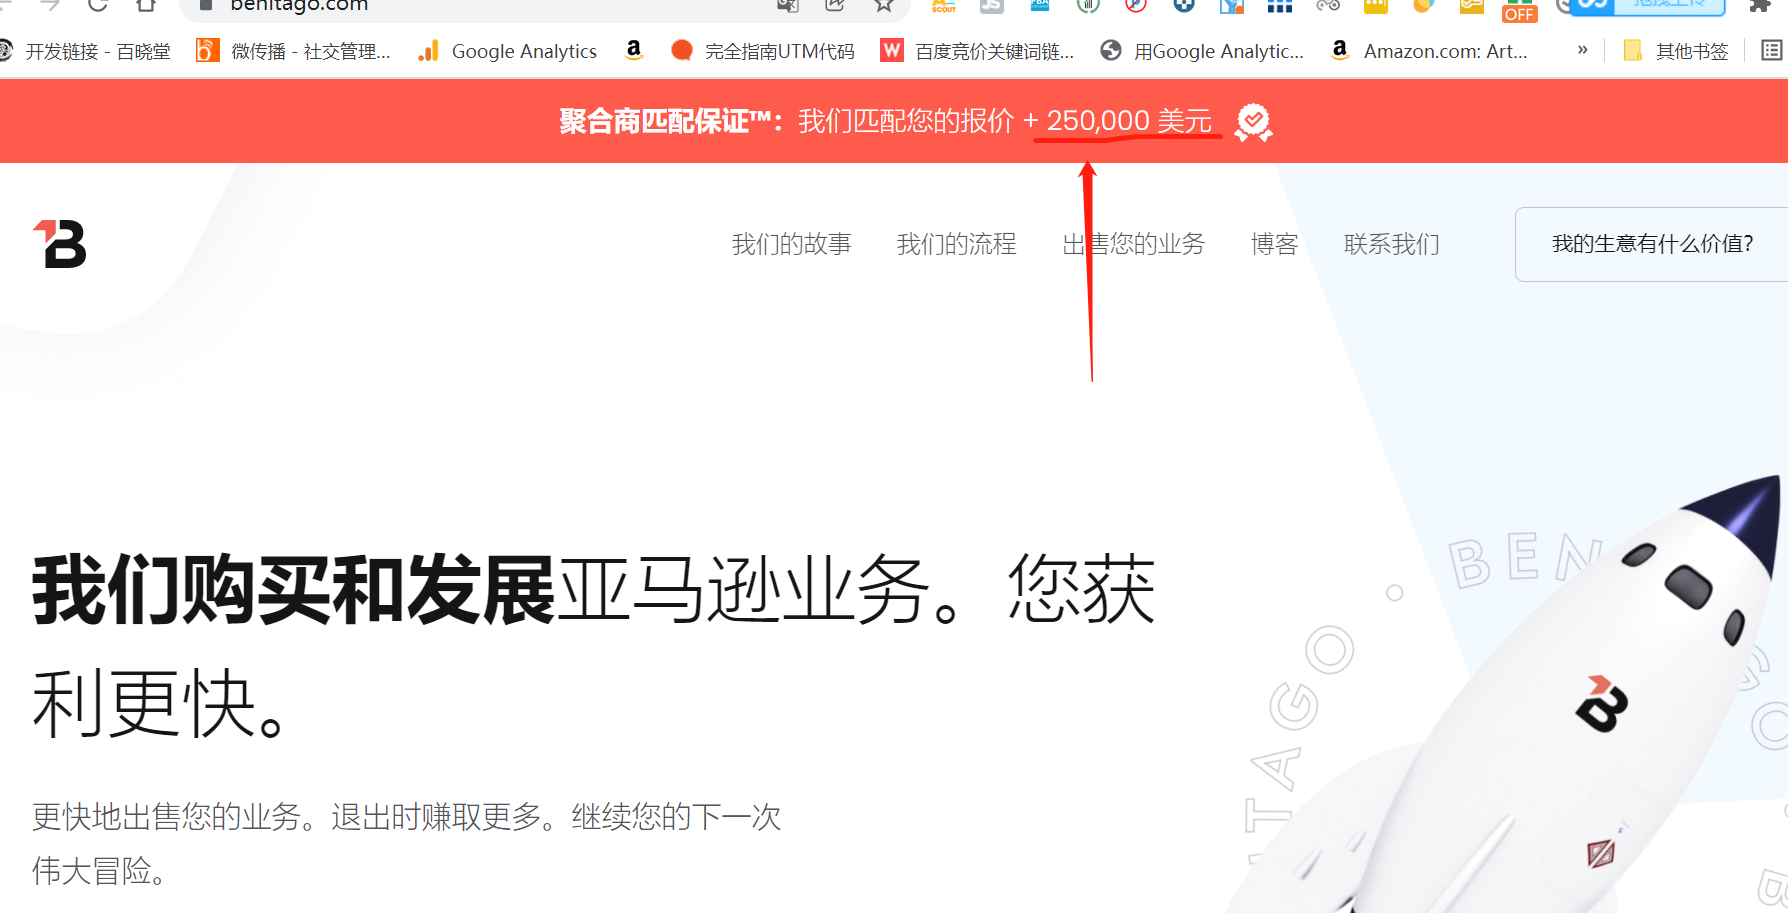Click the browser home icon
This screenshot has width=1788, height=913.
coord(146,6)
